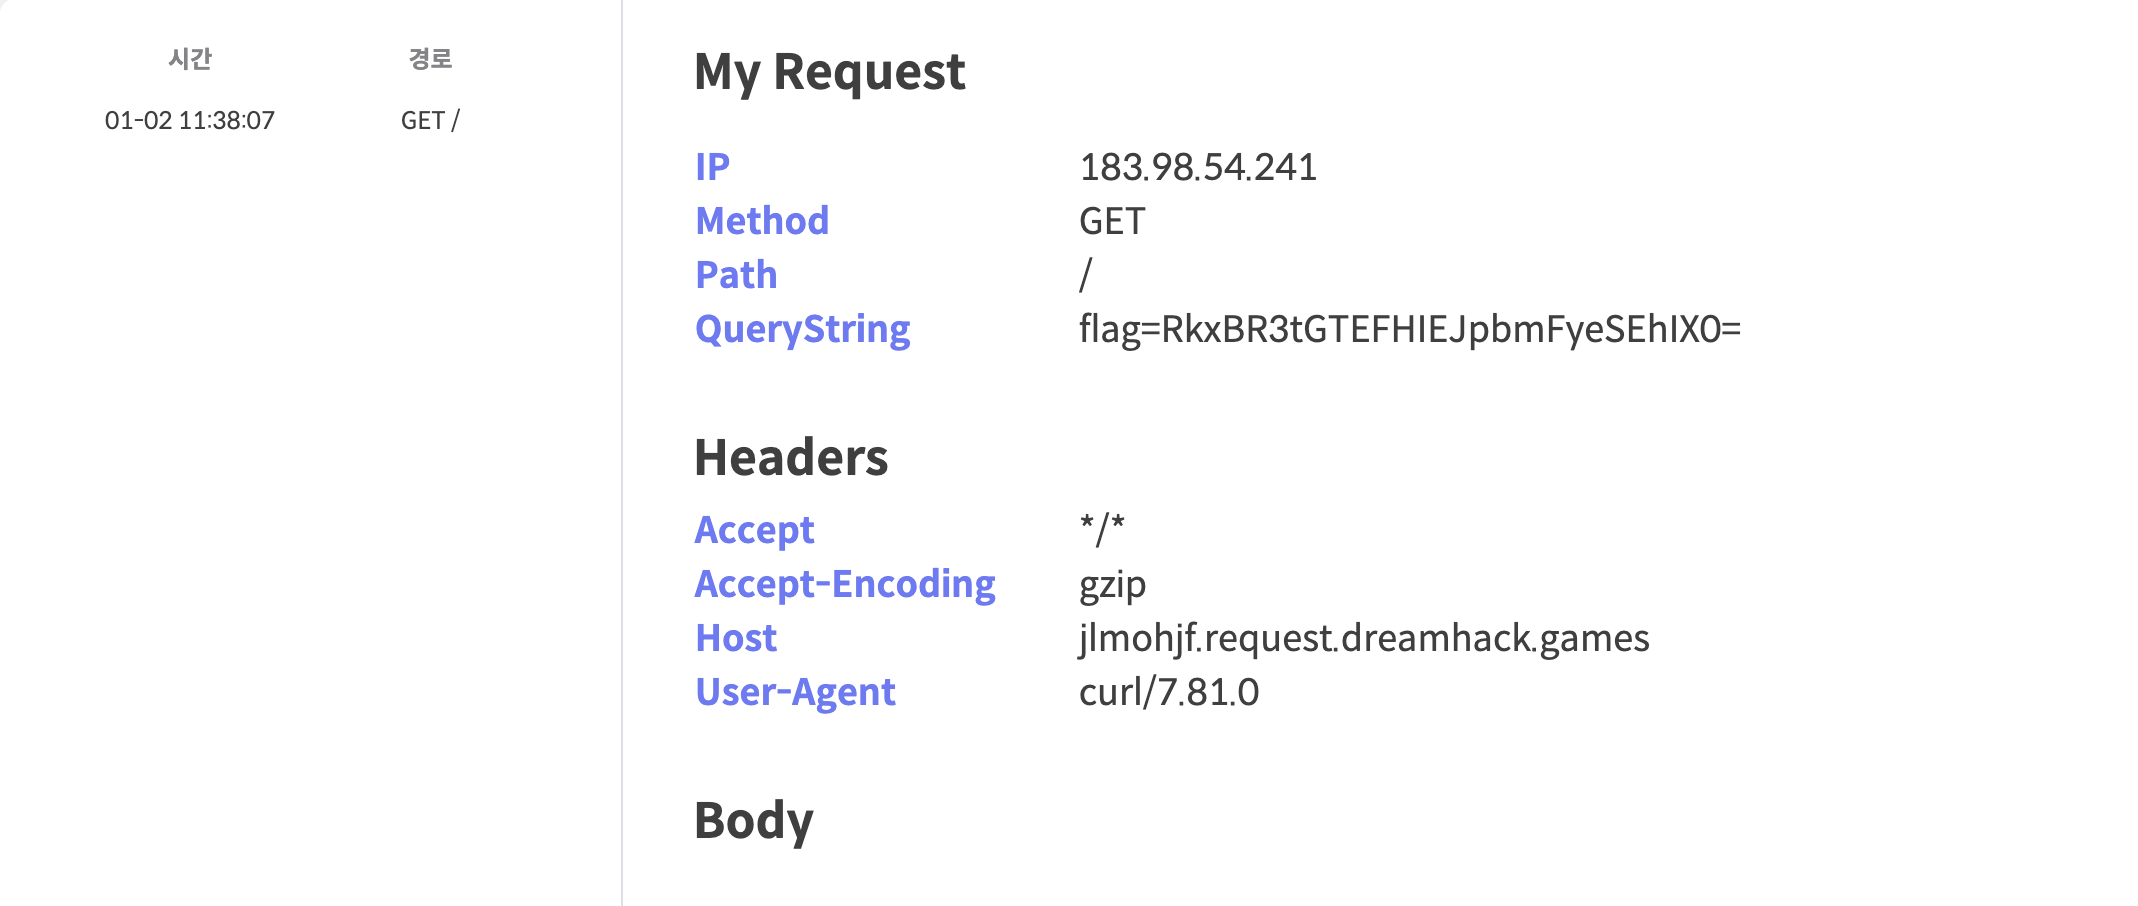The height and width of the screenshot is (906, 2138).
Task: Click the 시간 column header
Action: click(x=190, y=59)
